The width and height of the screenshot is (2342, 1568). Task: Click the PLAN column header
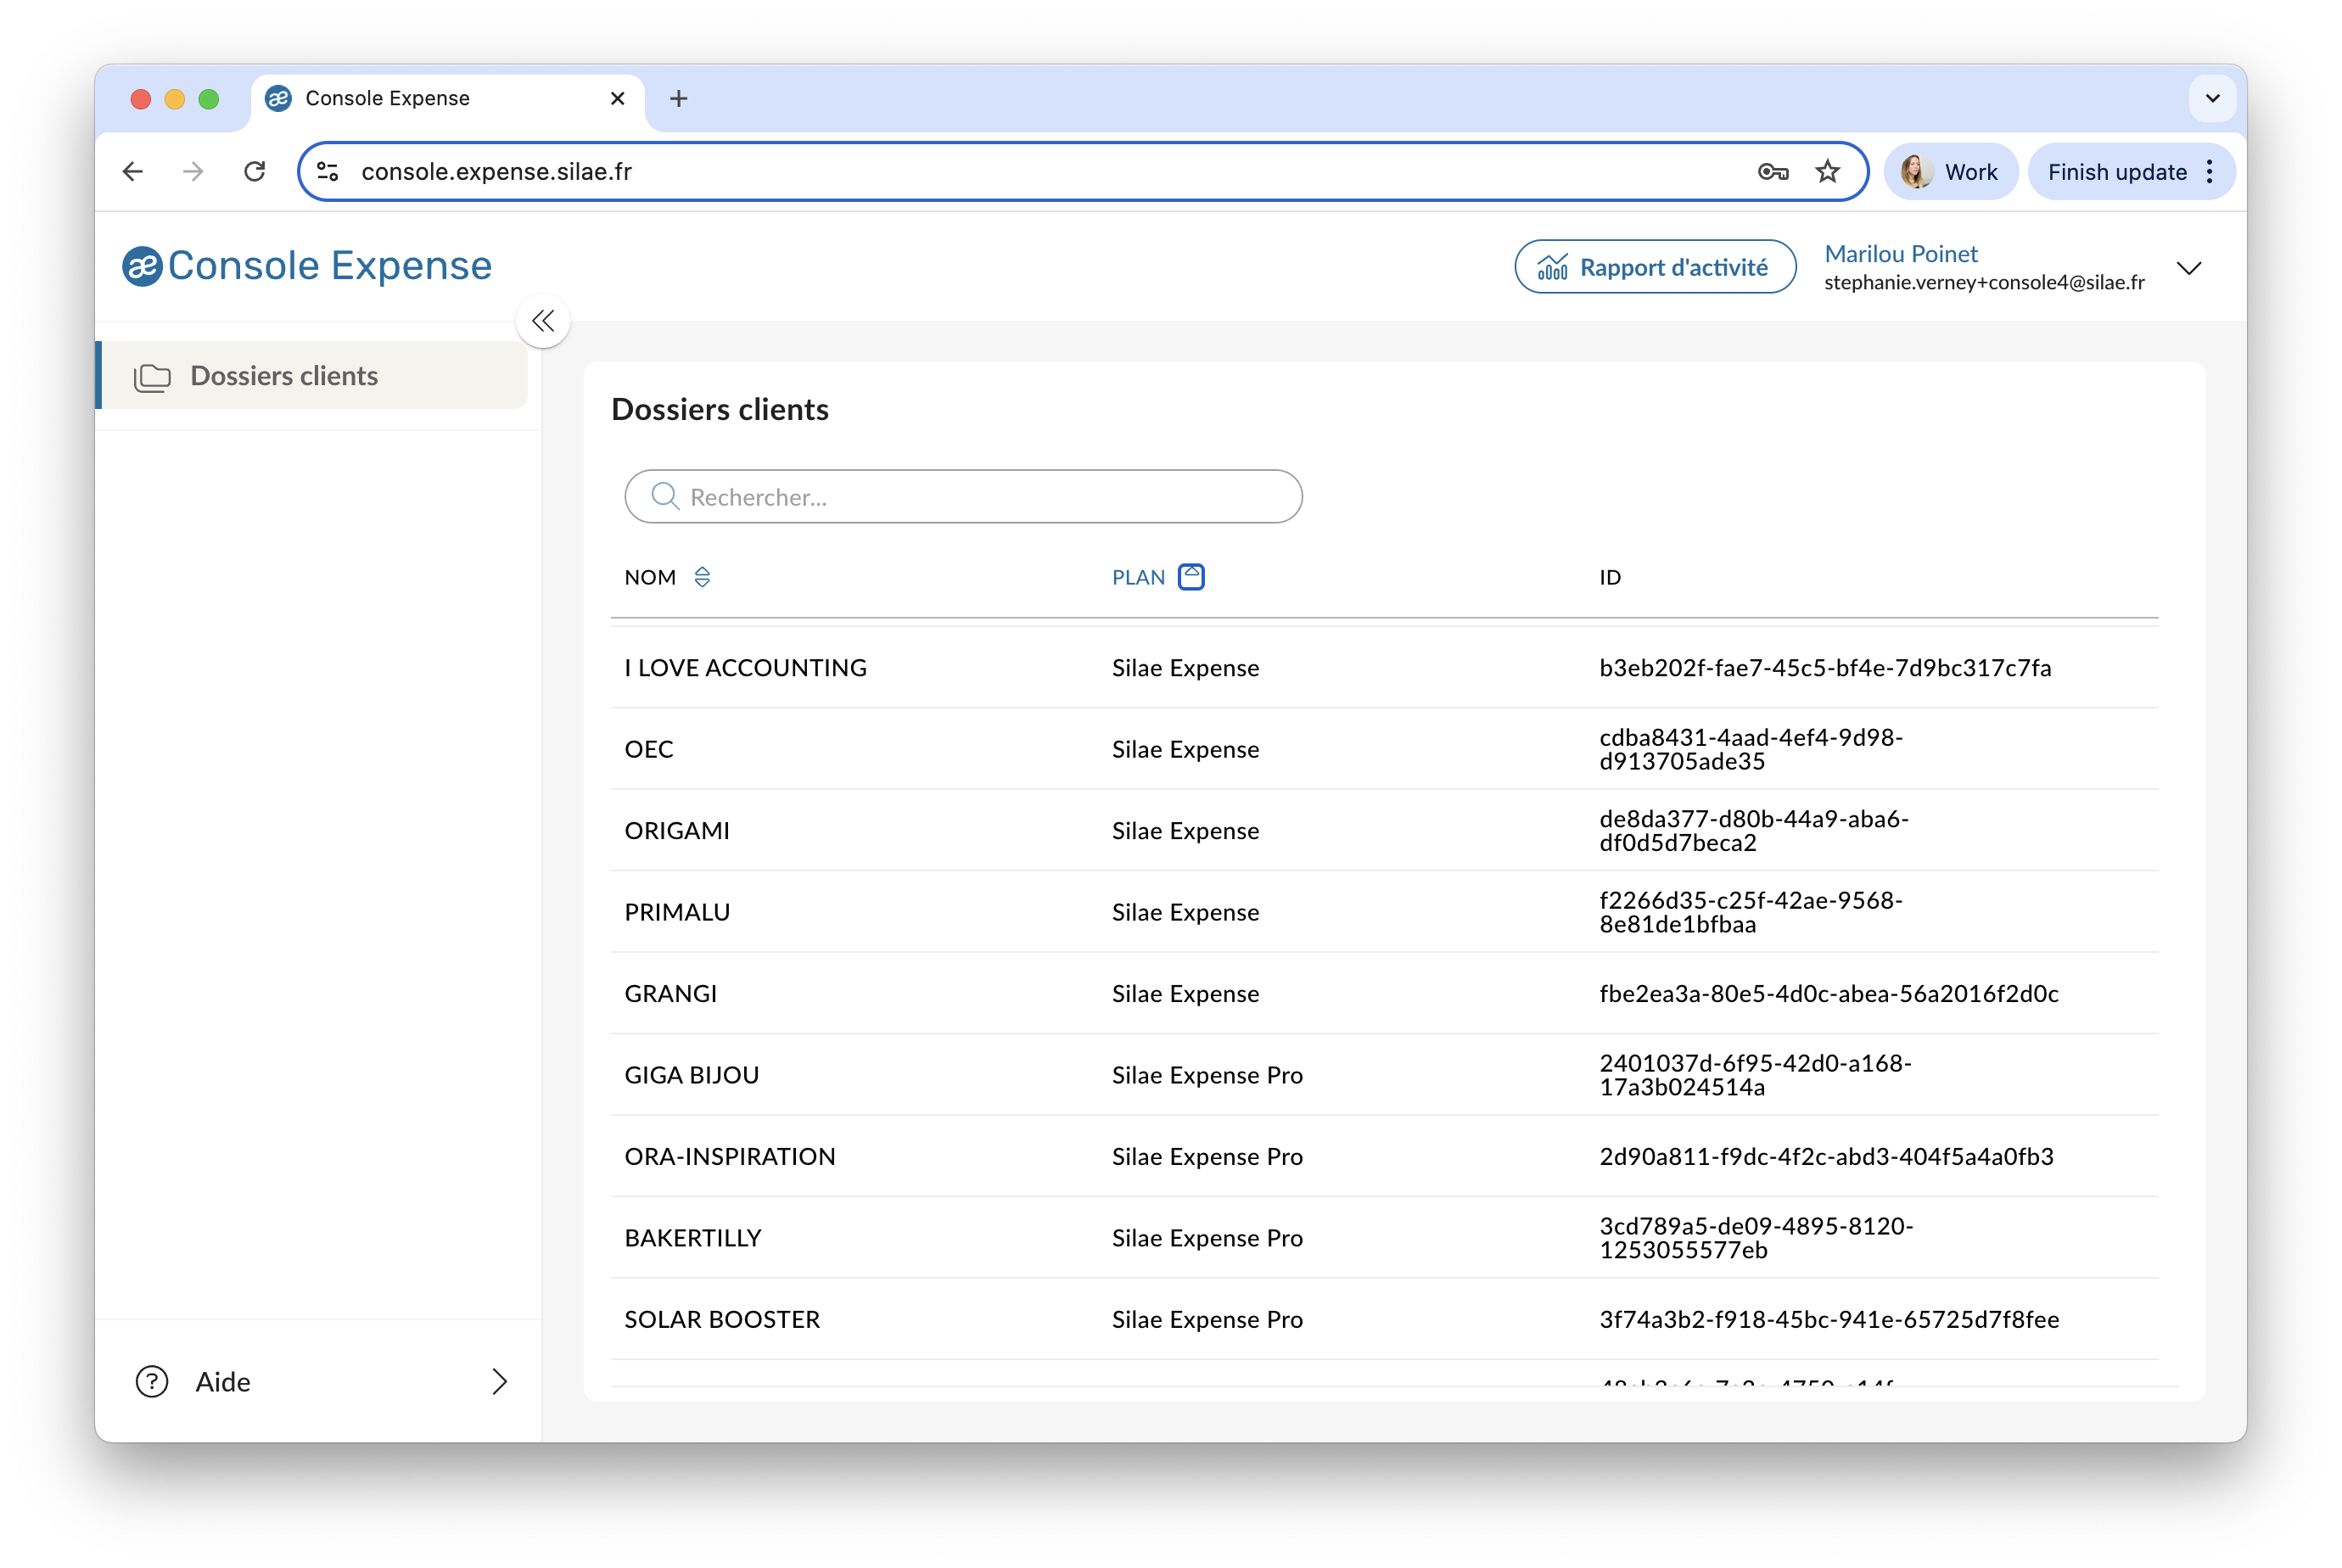[x=1138, y=577]
